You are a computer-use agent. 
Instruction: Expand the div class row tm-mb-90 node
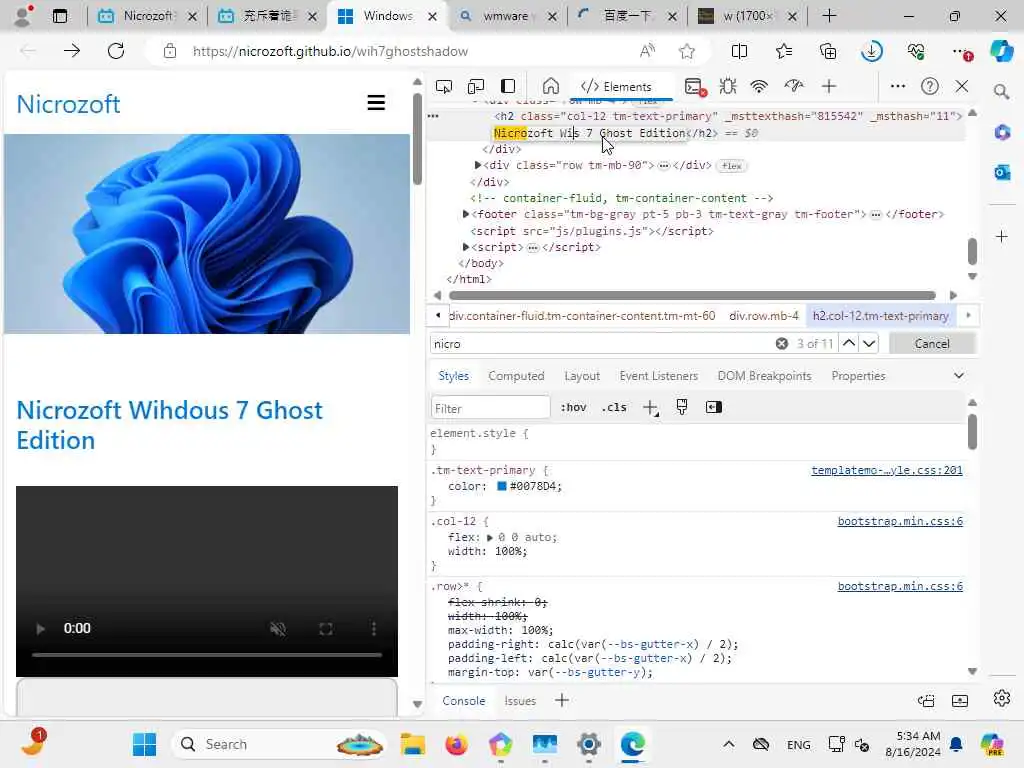tap(477, 165)
